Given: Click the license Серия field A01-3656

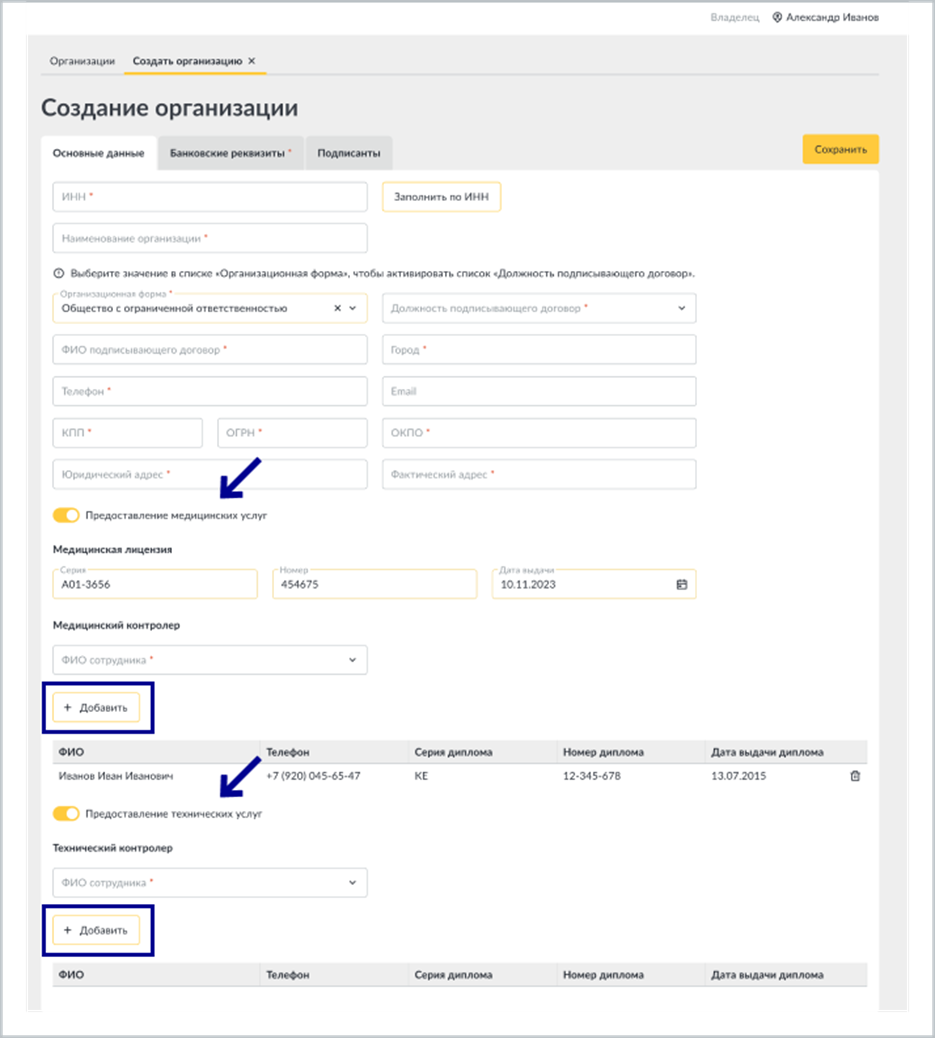Looking at the screenshot, I should 155,585.
